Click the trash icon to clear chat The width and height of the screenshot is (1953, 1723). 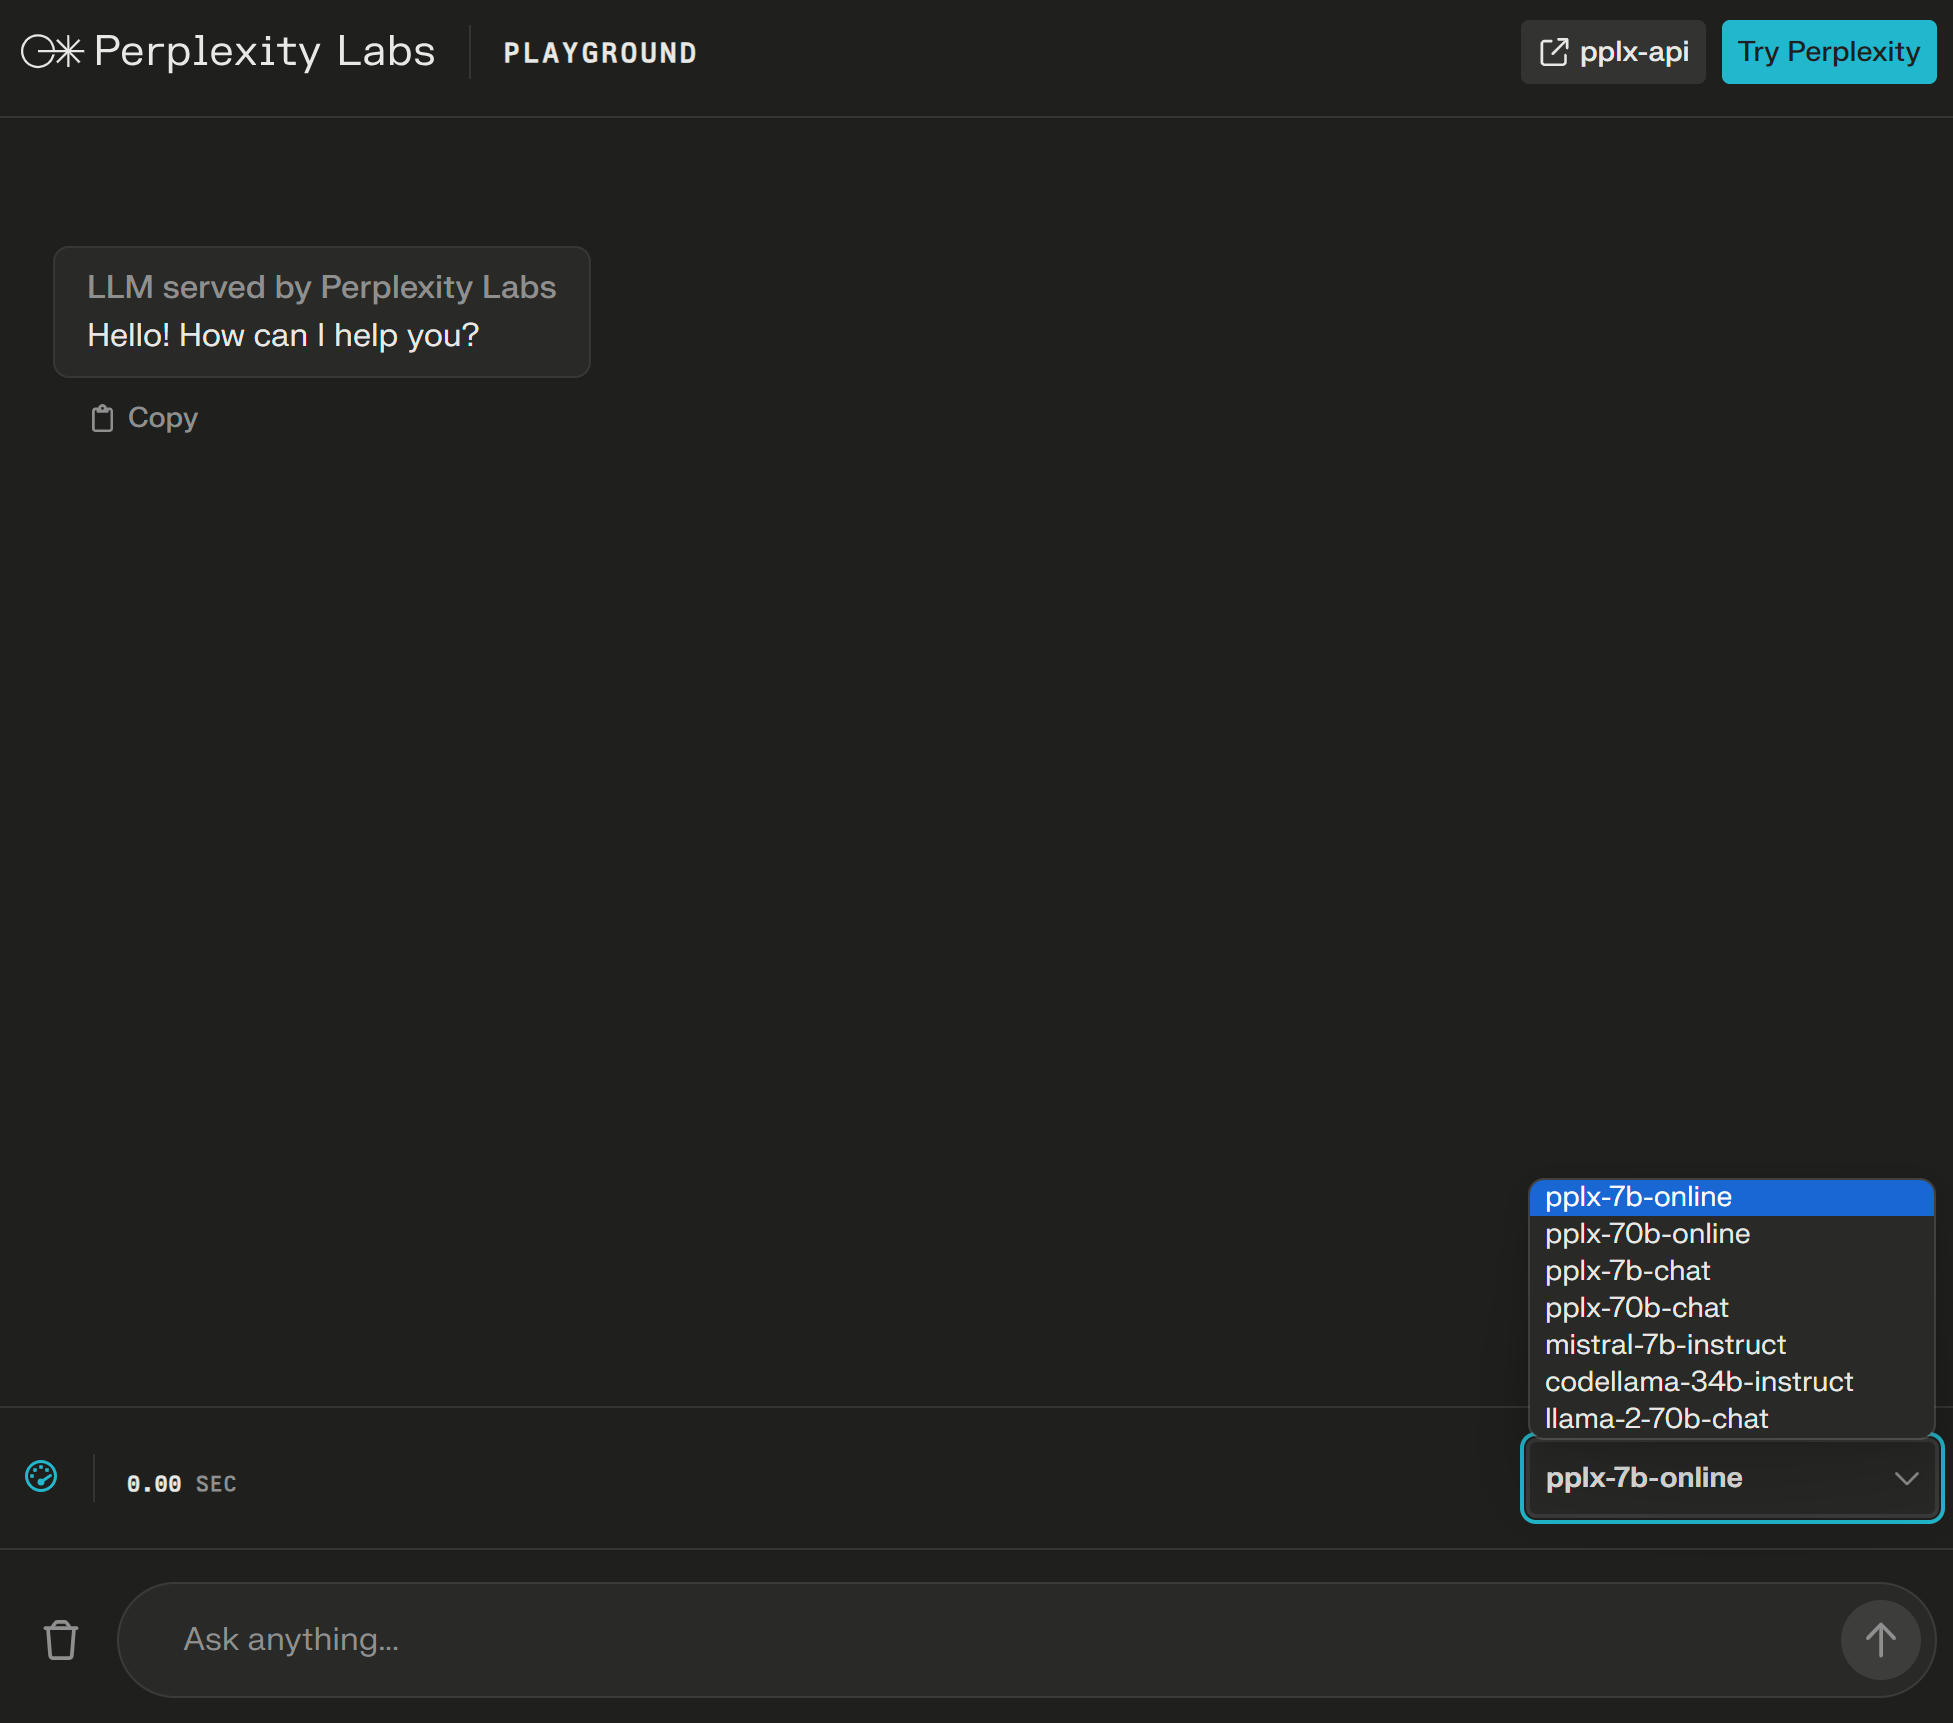point(61,1640)
